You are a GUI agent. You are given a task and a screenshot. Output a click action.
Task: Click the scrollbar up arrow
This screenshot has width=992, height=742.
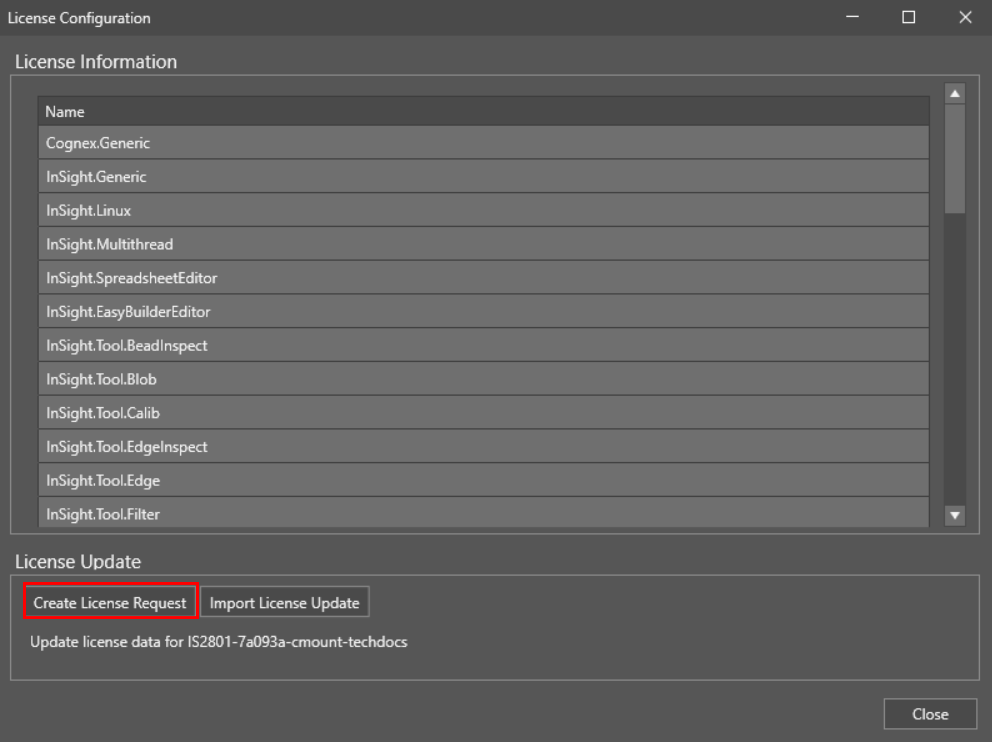coord(954,93)
